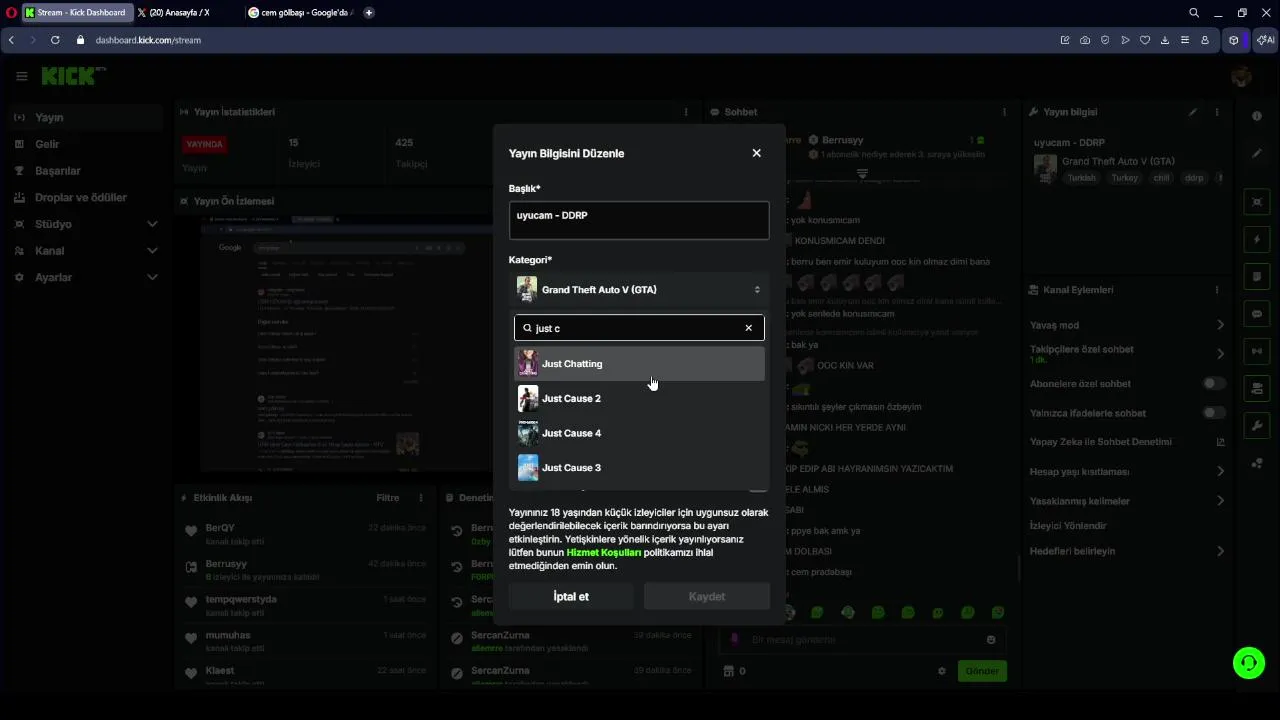Click the Gönder chat button
Viewport: 1280px width, 720px height.
pos(982,671)
